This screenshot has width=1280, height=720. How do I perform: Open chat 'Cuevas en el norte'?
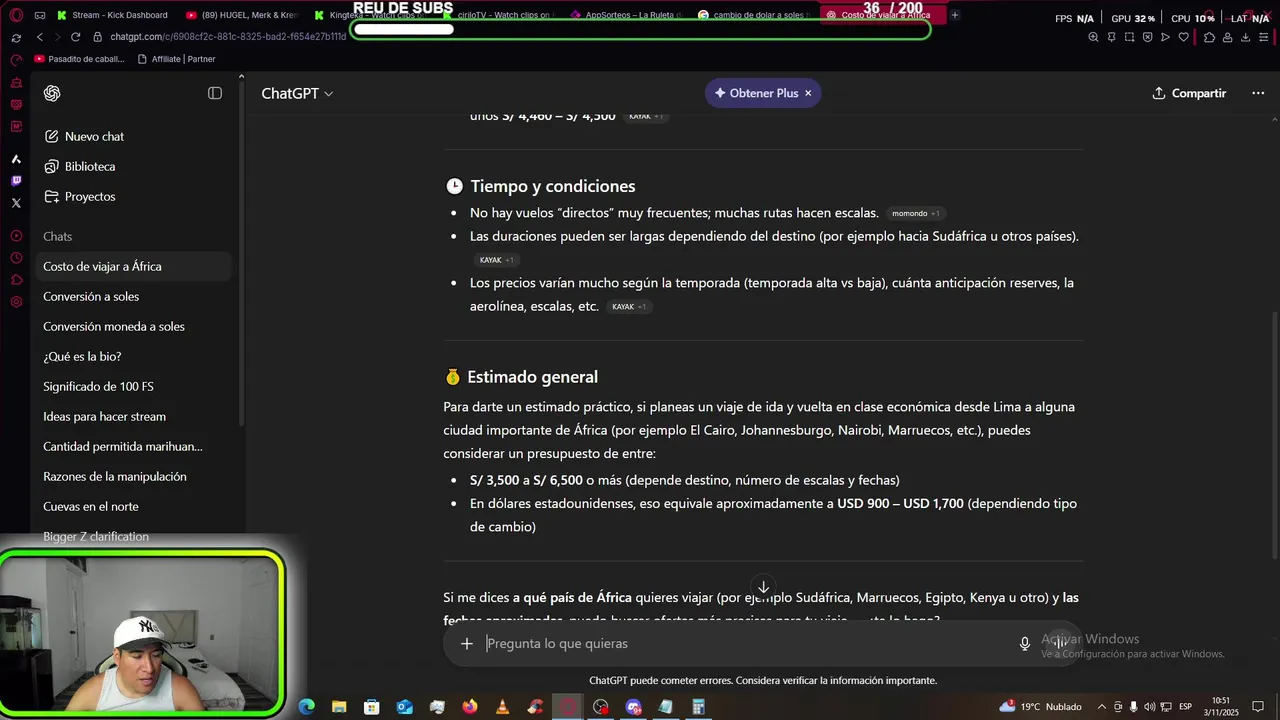(134, 506)
